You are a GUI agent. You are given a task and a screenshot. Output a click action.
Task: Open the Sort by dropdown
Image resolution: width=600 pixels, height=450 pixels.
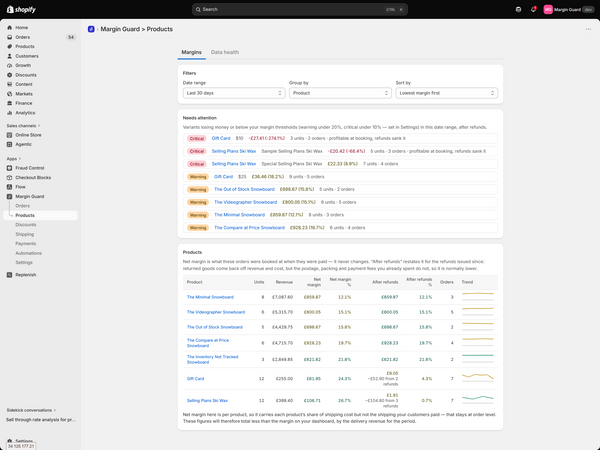tap(447, 93)
